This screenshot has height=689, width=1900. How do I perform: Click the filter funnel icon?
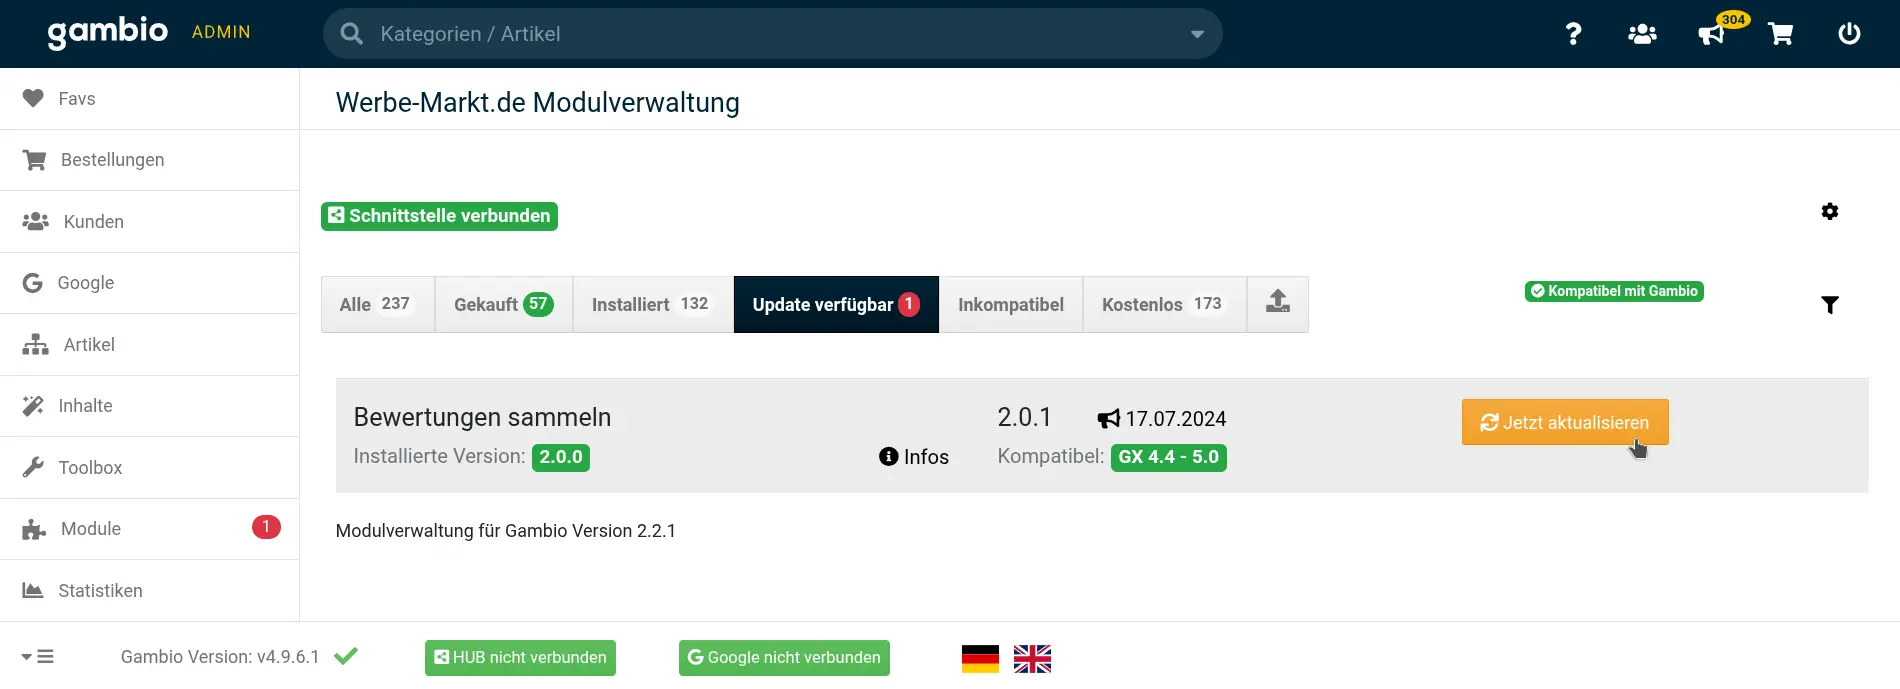coord(1829,305)
